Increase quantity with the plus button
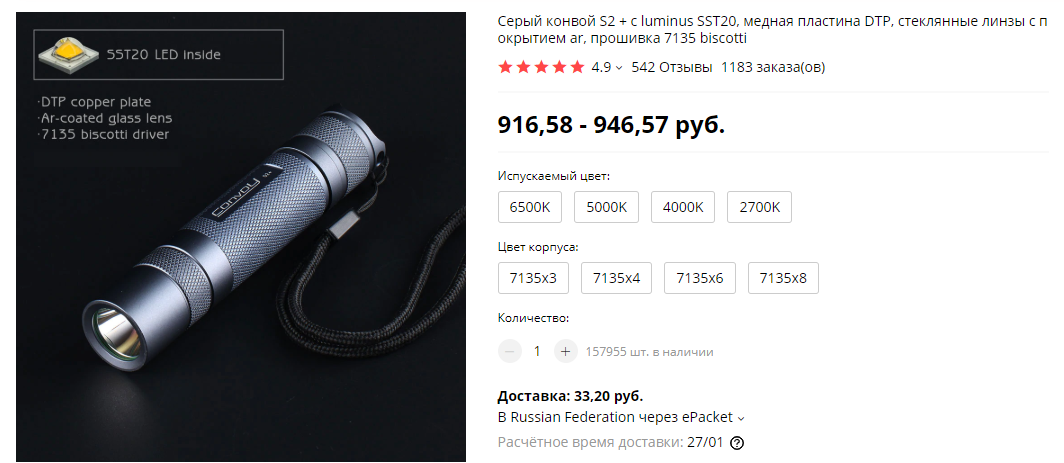 click(565, 351)
